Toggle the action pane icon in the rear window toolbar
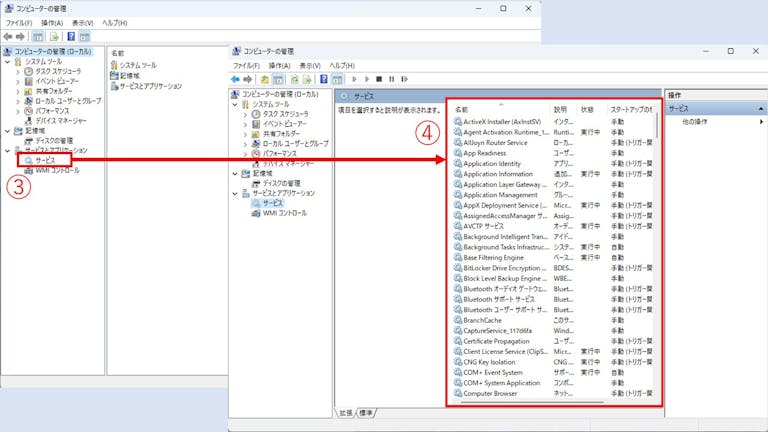 (85, 36)
